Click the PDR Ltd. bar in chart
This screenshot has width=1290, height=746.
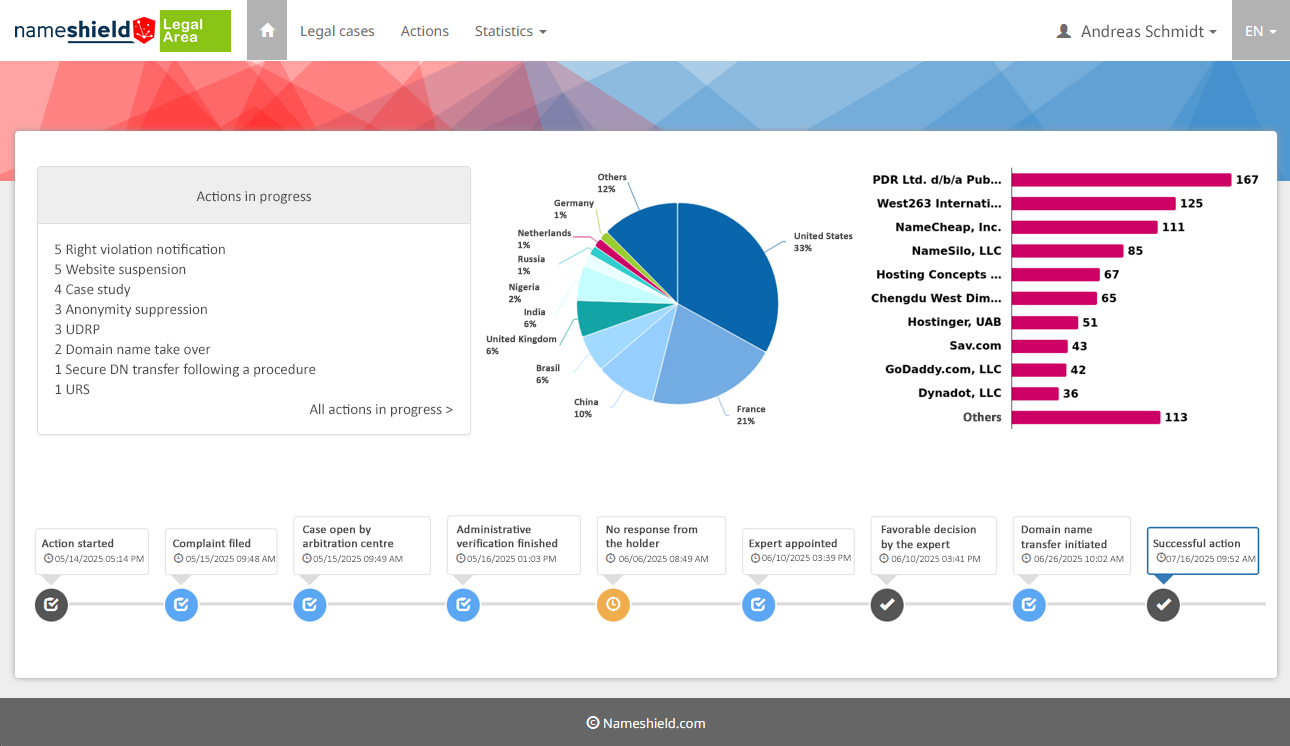tap(1120, 180)
